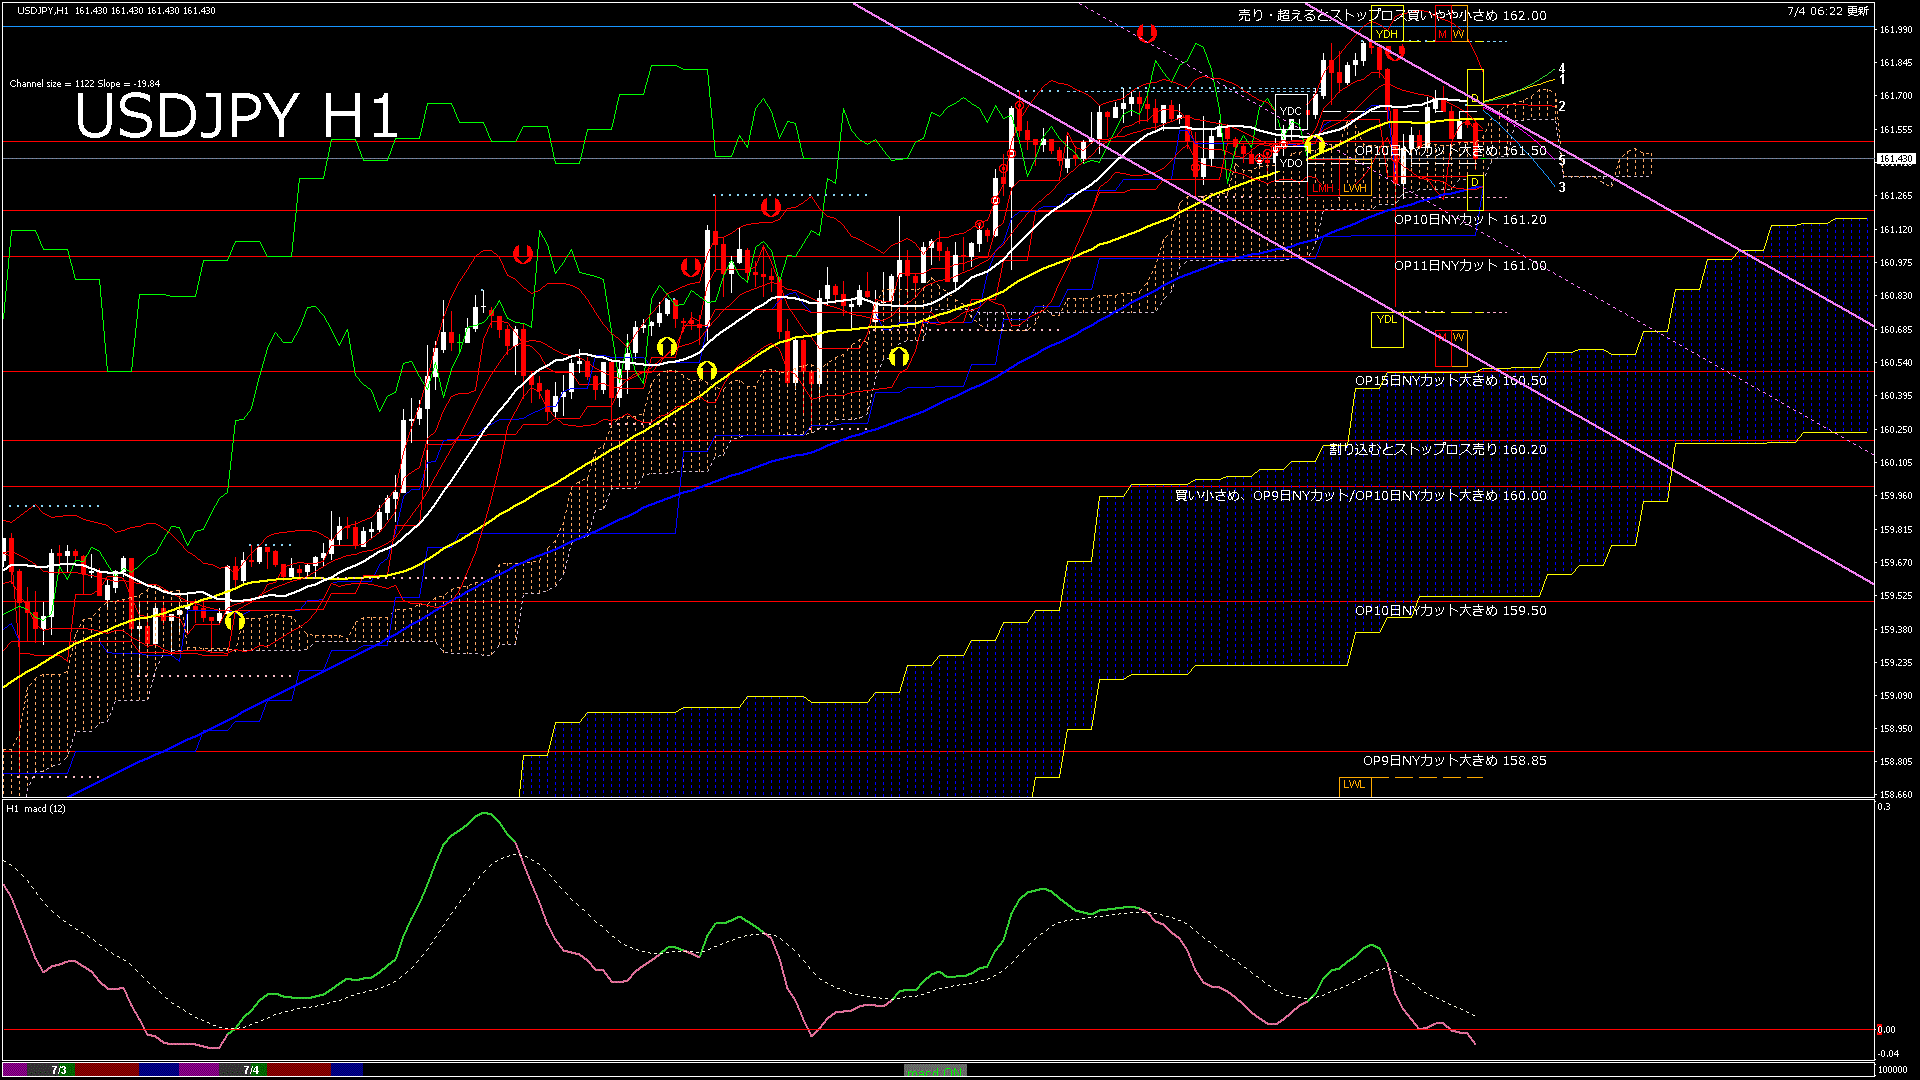Click the 7/4 date marker on session bar
Viewport: 1920px width, 1080px height.
pos(251,1070)
